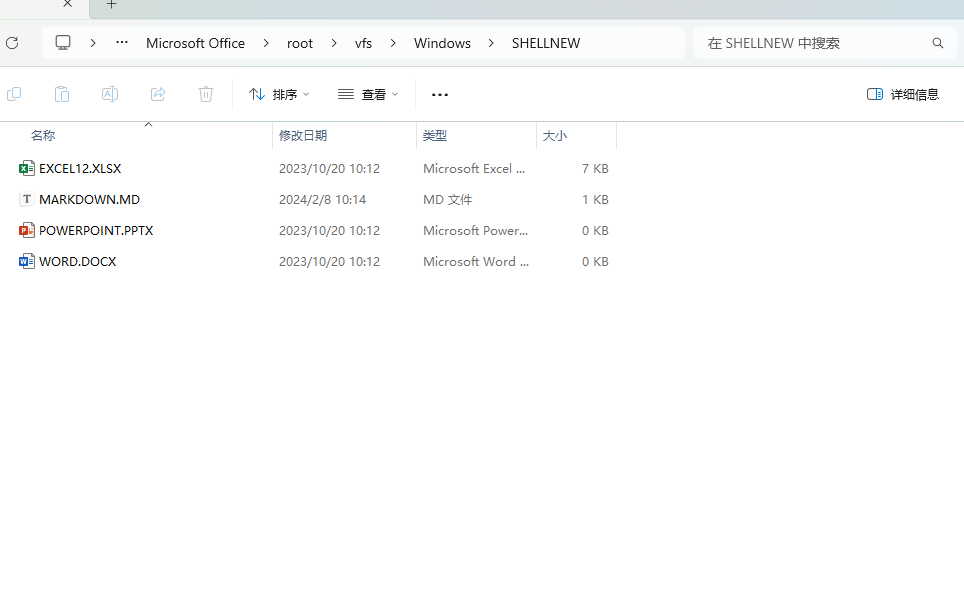Click the Delete trash can icon

pos(206,94)
